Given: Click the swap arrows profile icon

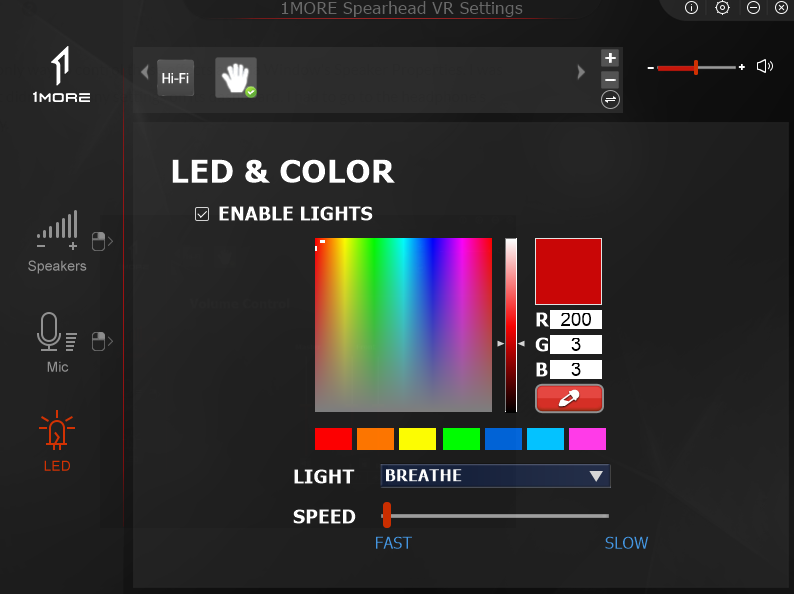Looking at the screenshot, I should coord(610,100).
